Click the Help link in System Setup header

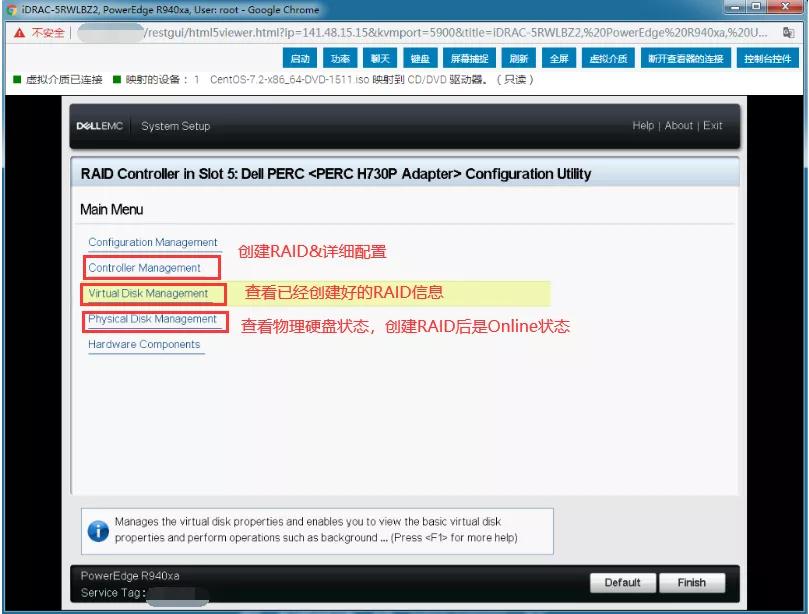pos(643,125)
